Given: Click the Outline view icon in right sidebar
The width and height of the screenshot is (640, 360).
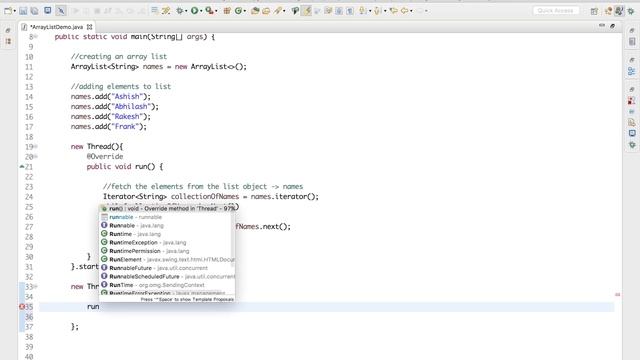Looking at the screenshot, I should click(x=632, y=71).
